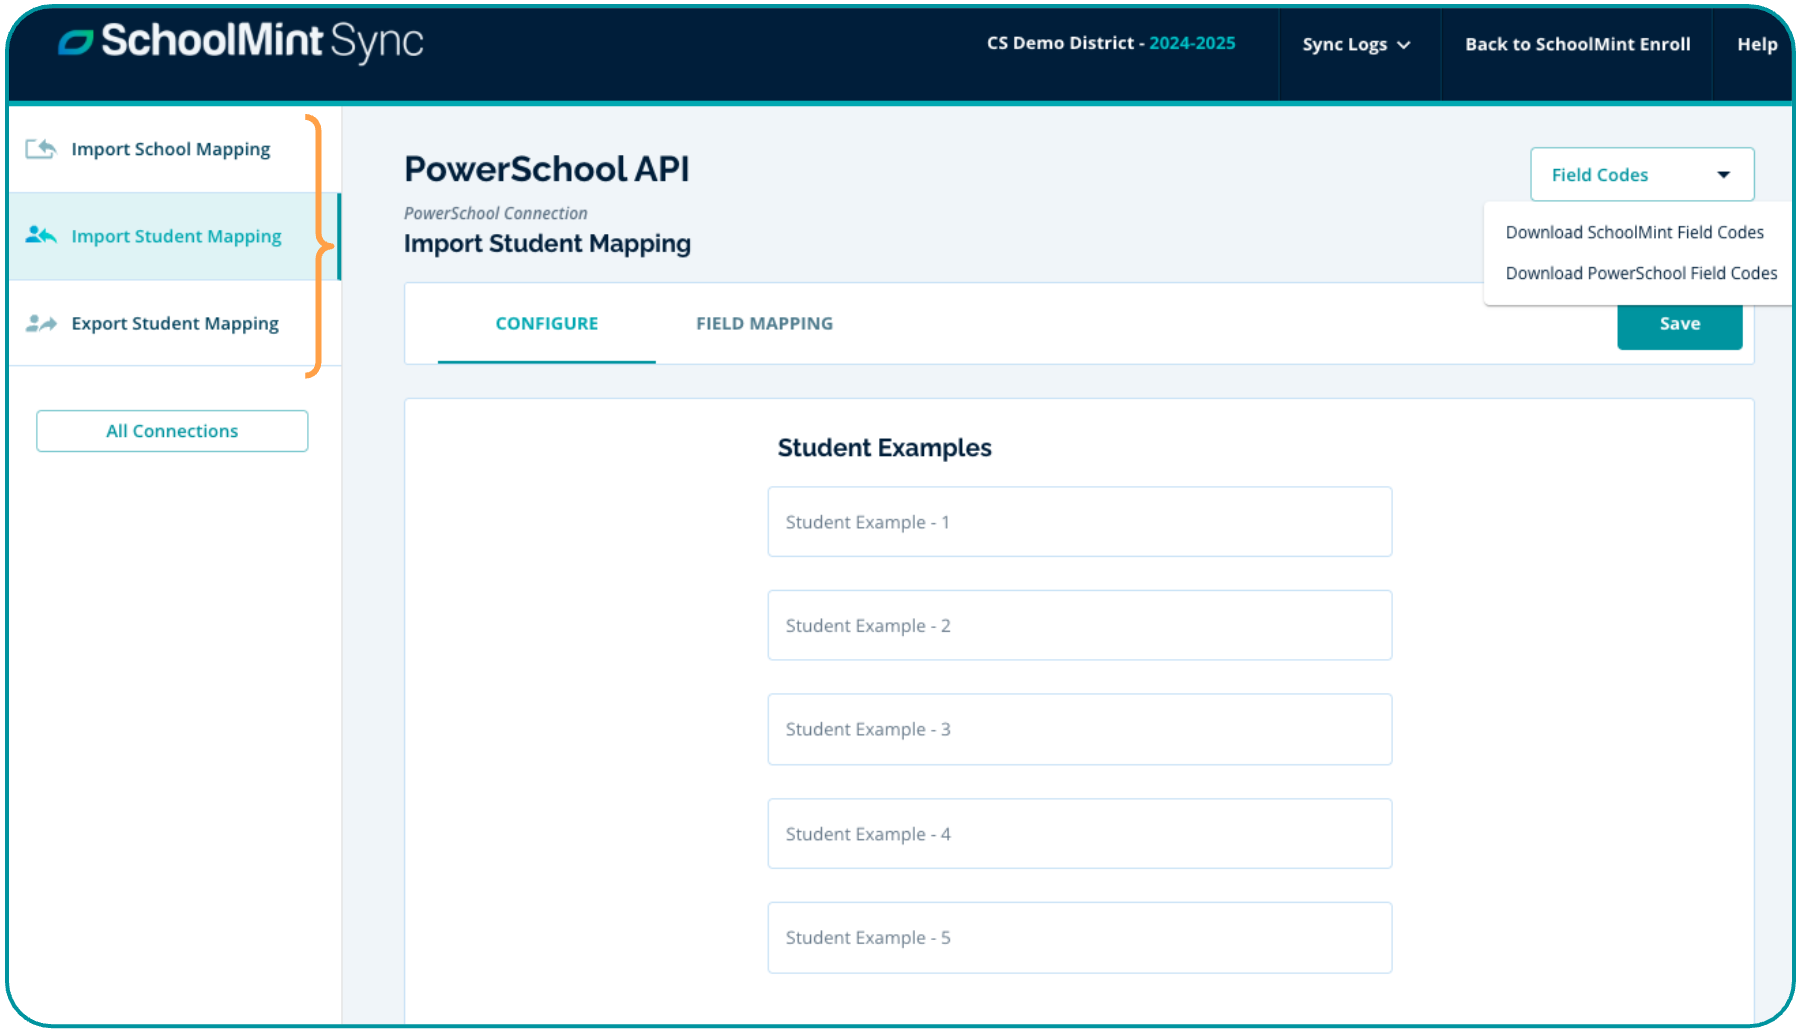The width and height of the screenshot is (1800, 1035).
Task: Click the Import Student Mapping people icon
Action: (x=41, y=236)
